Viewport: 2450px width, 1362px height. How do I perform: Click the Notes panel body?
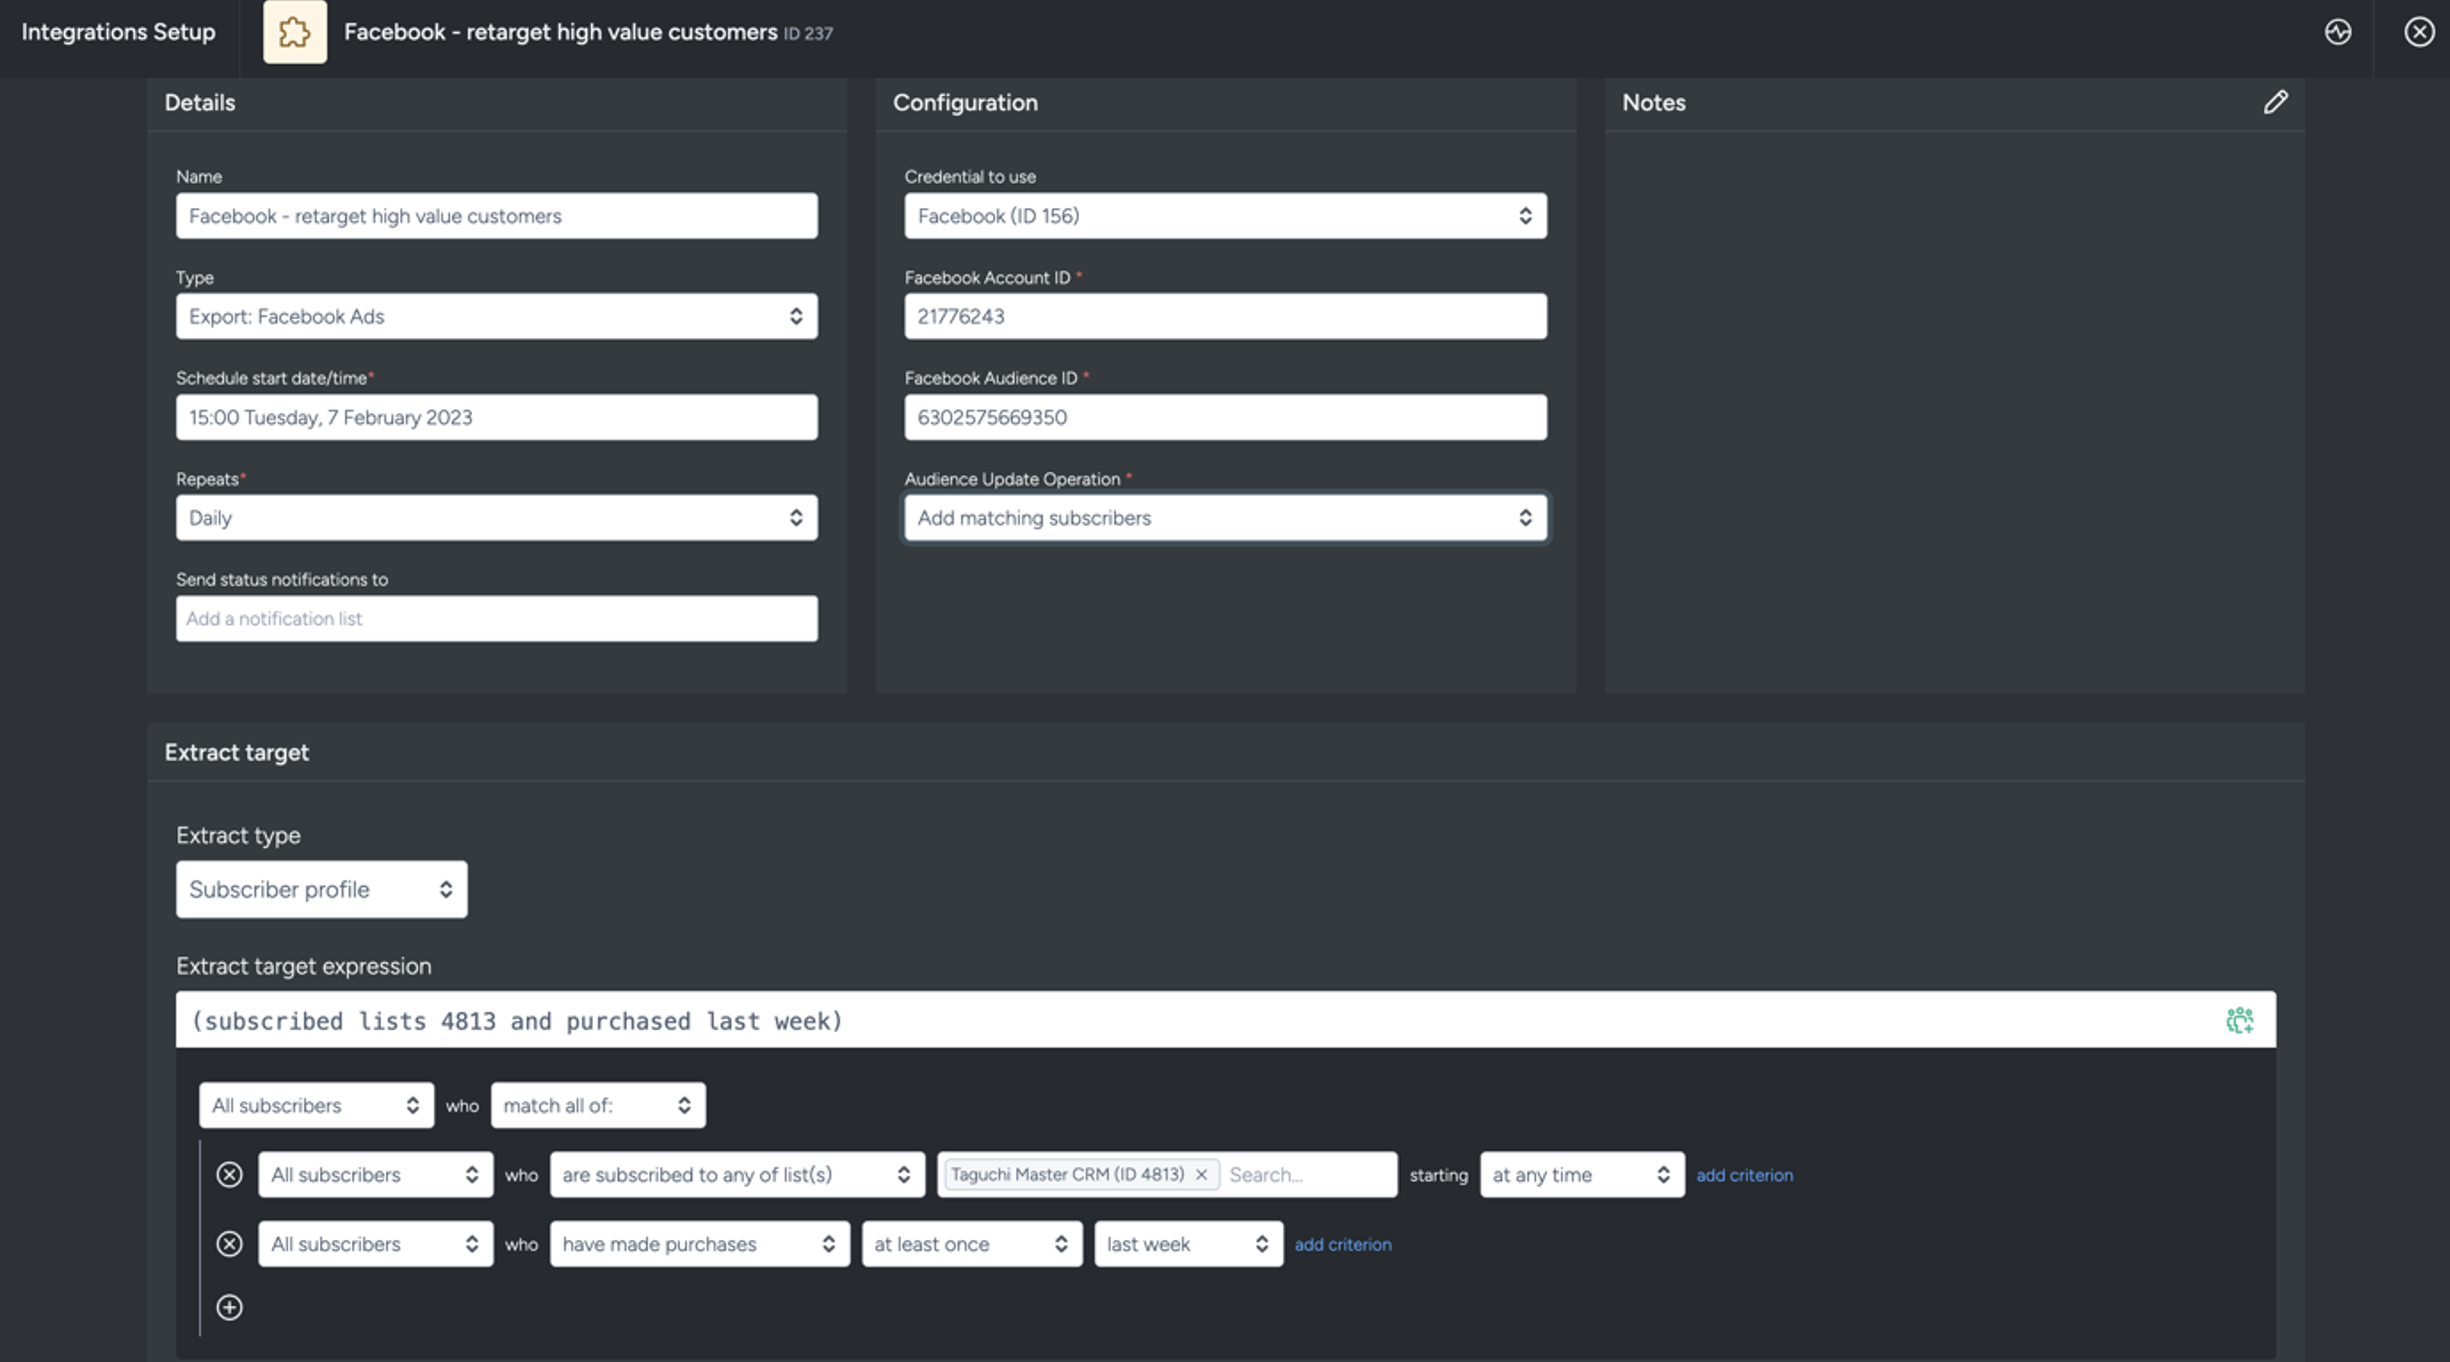point(1954,411)
